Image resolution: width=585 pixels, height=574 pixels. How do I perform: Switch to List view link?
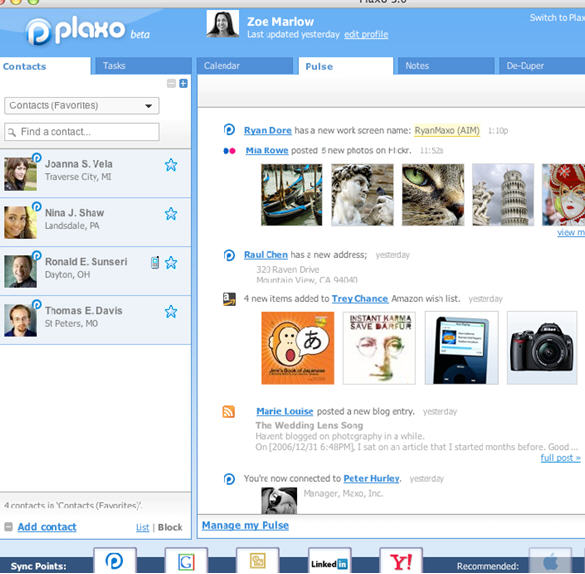pyautogui.click(x=143, y=527)
